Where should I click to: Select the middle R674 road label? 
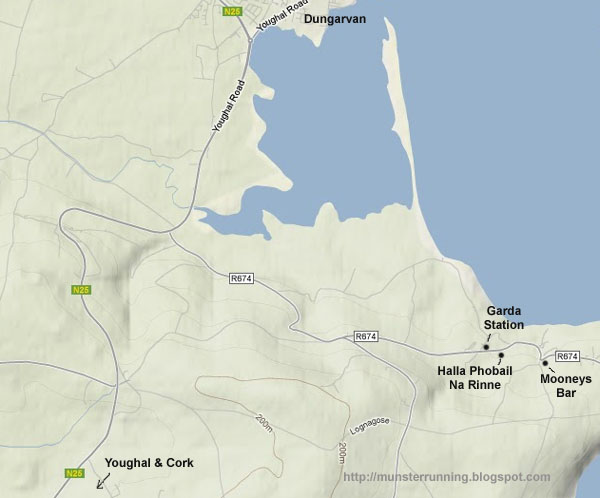pos(366,336)
